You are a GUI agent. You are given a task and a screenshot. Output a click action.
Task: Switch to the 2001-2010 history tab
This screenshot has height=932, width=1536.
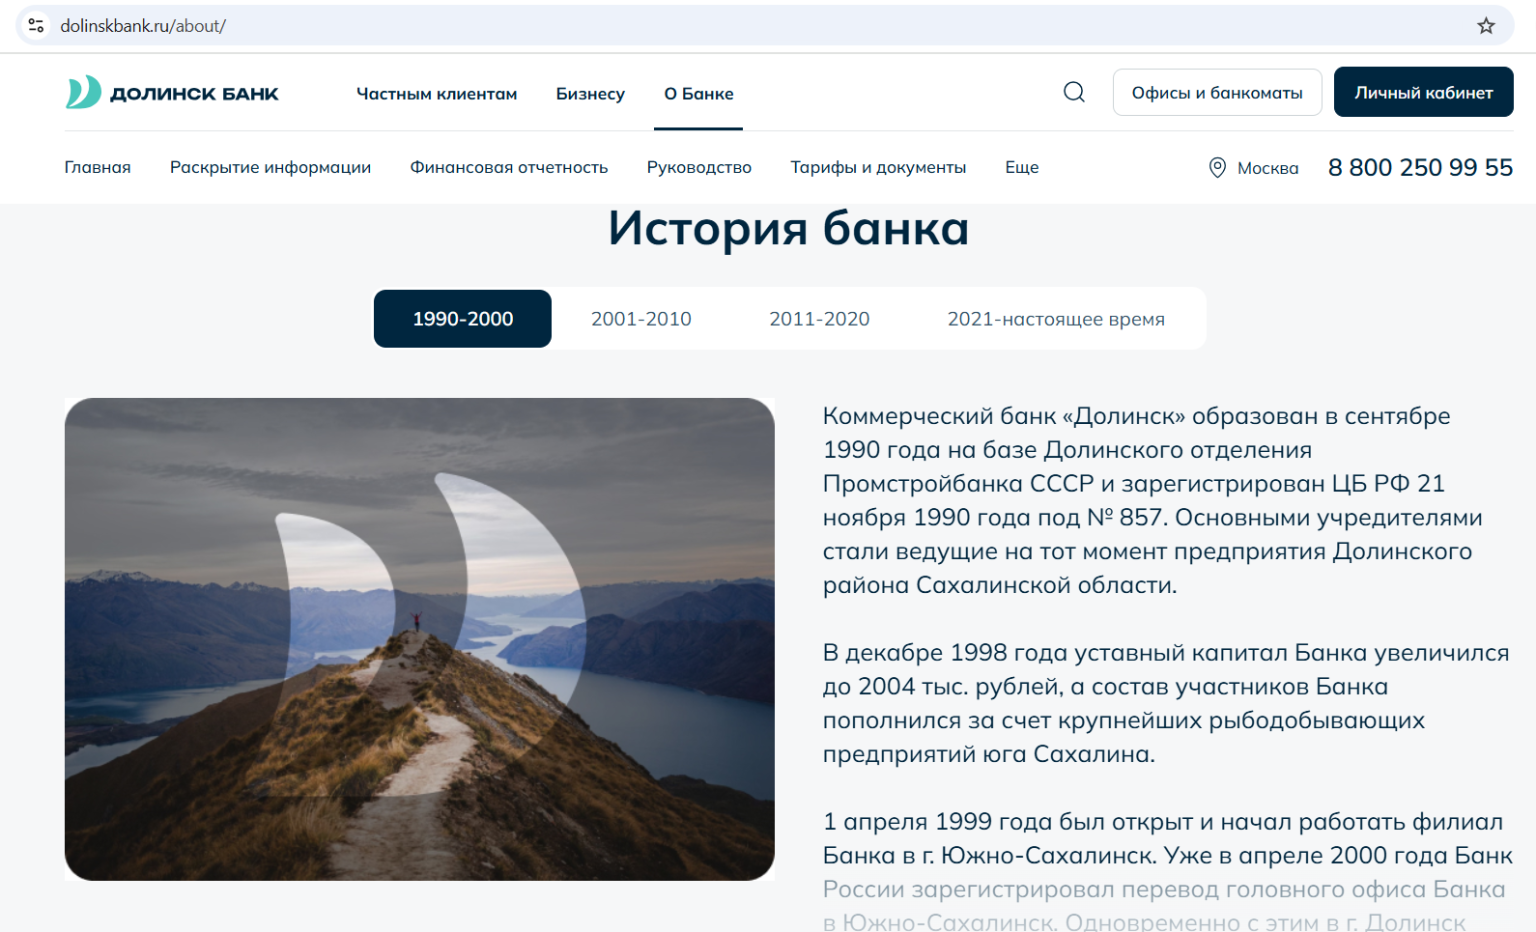pyautogui.click(x=641, y=319)
